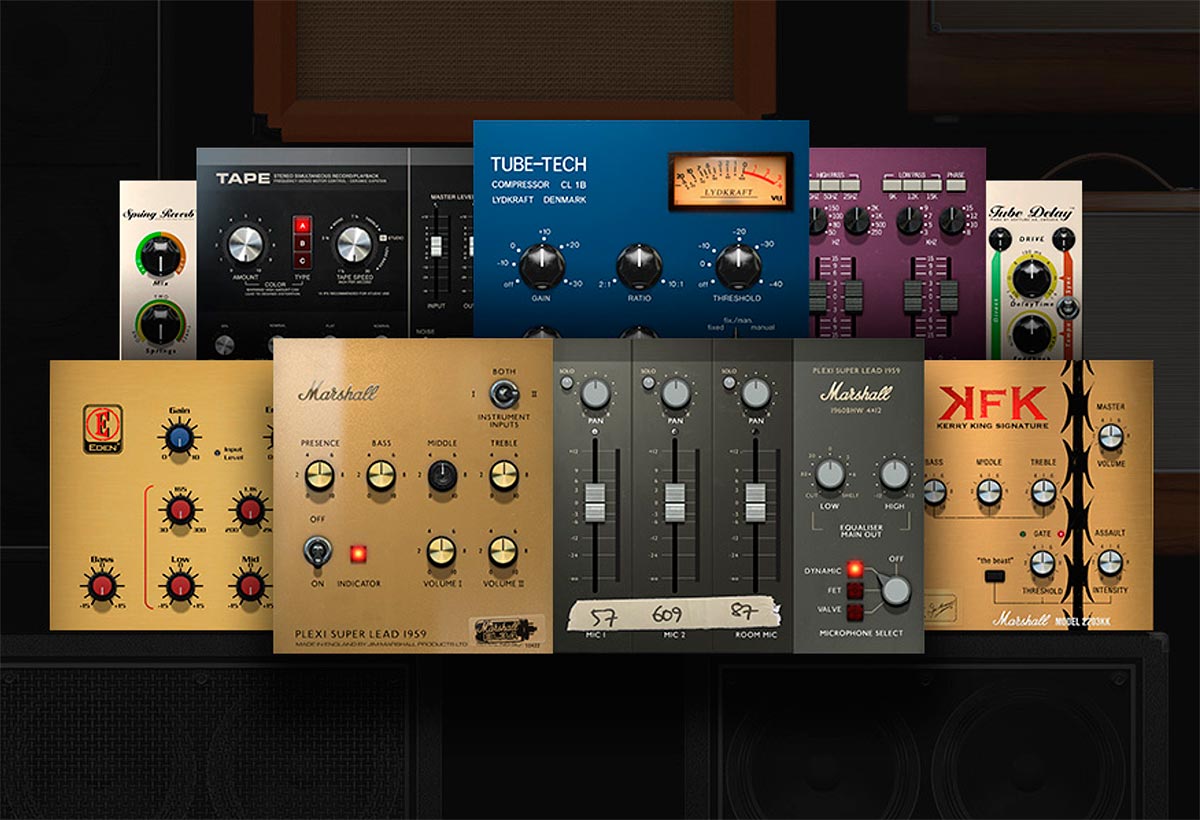Click the Tape Master Level Input fader
Image resolution: width=1200 pixels, height=820 pixels.
[435, 247]
